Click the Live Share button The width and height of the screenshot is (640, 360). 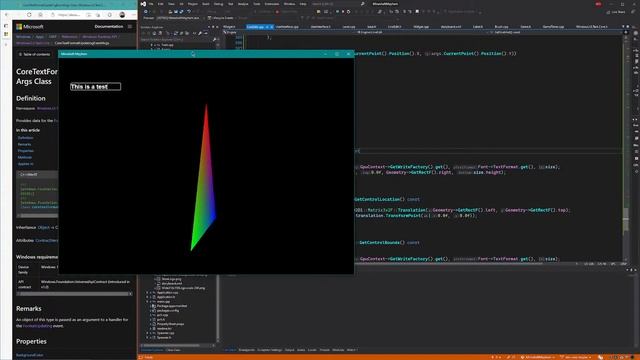(x=616, y=12)
